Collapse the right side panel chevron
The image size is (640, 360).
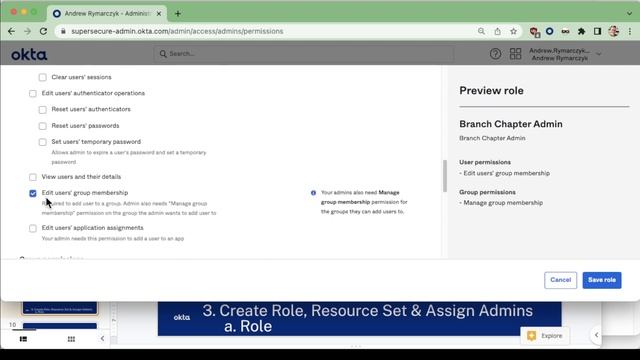596,335
